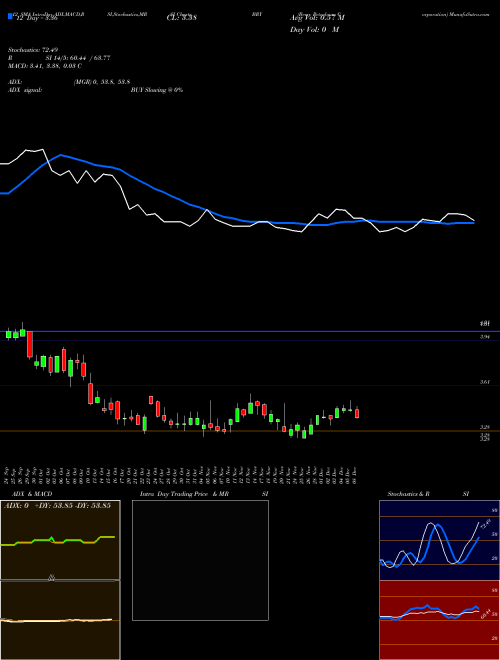Click the last red candlestick on price chart
This screenshot has height=660, width=500.
pos(357,412)
